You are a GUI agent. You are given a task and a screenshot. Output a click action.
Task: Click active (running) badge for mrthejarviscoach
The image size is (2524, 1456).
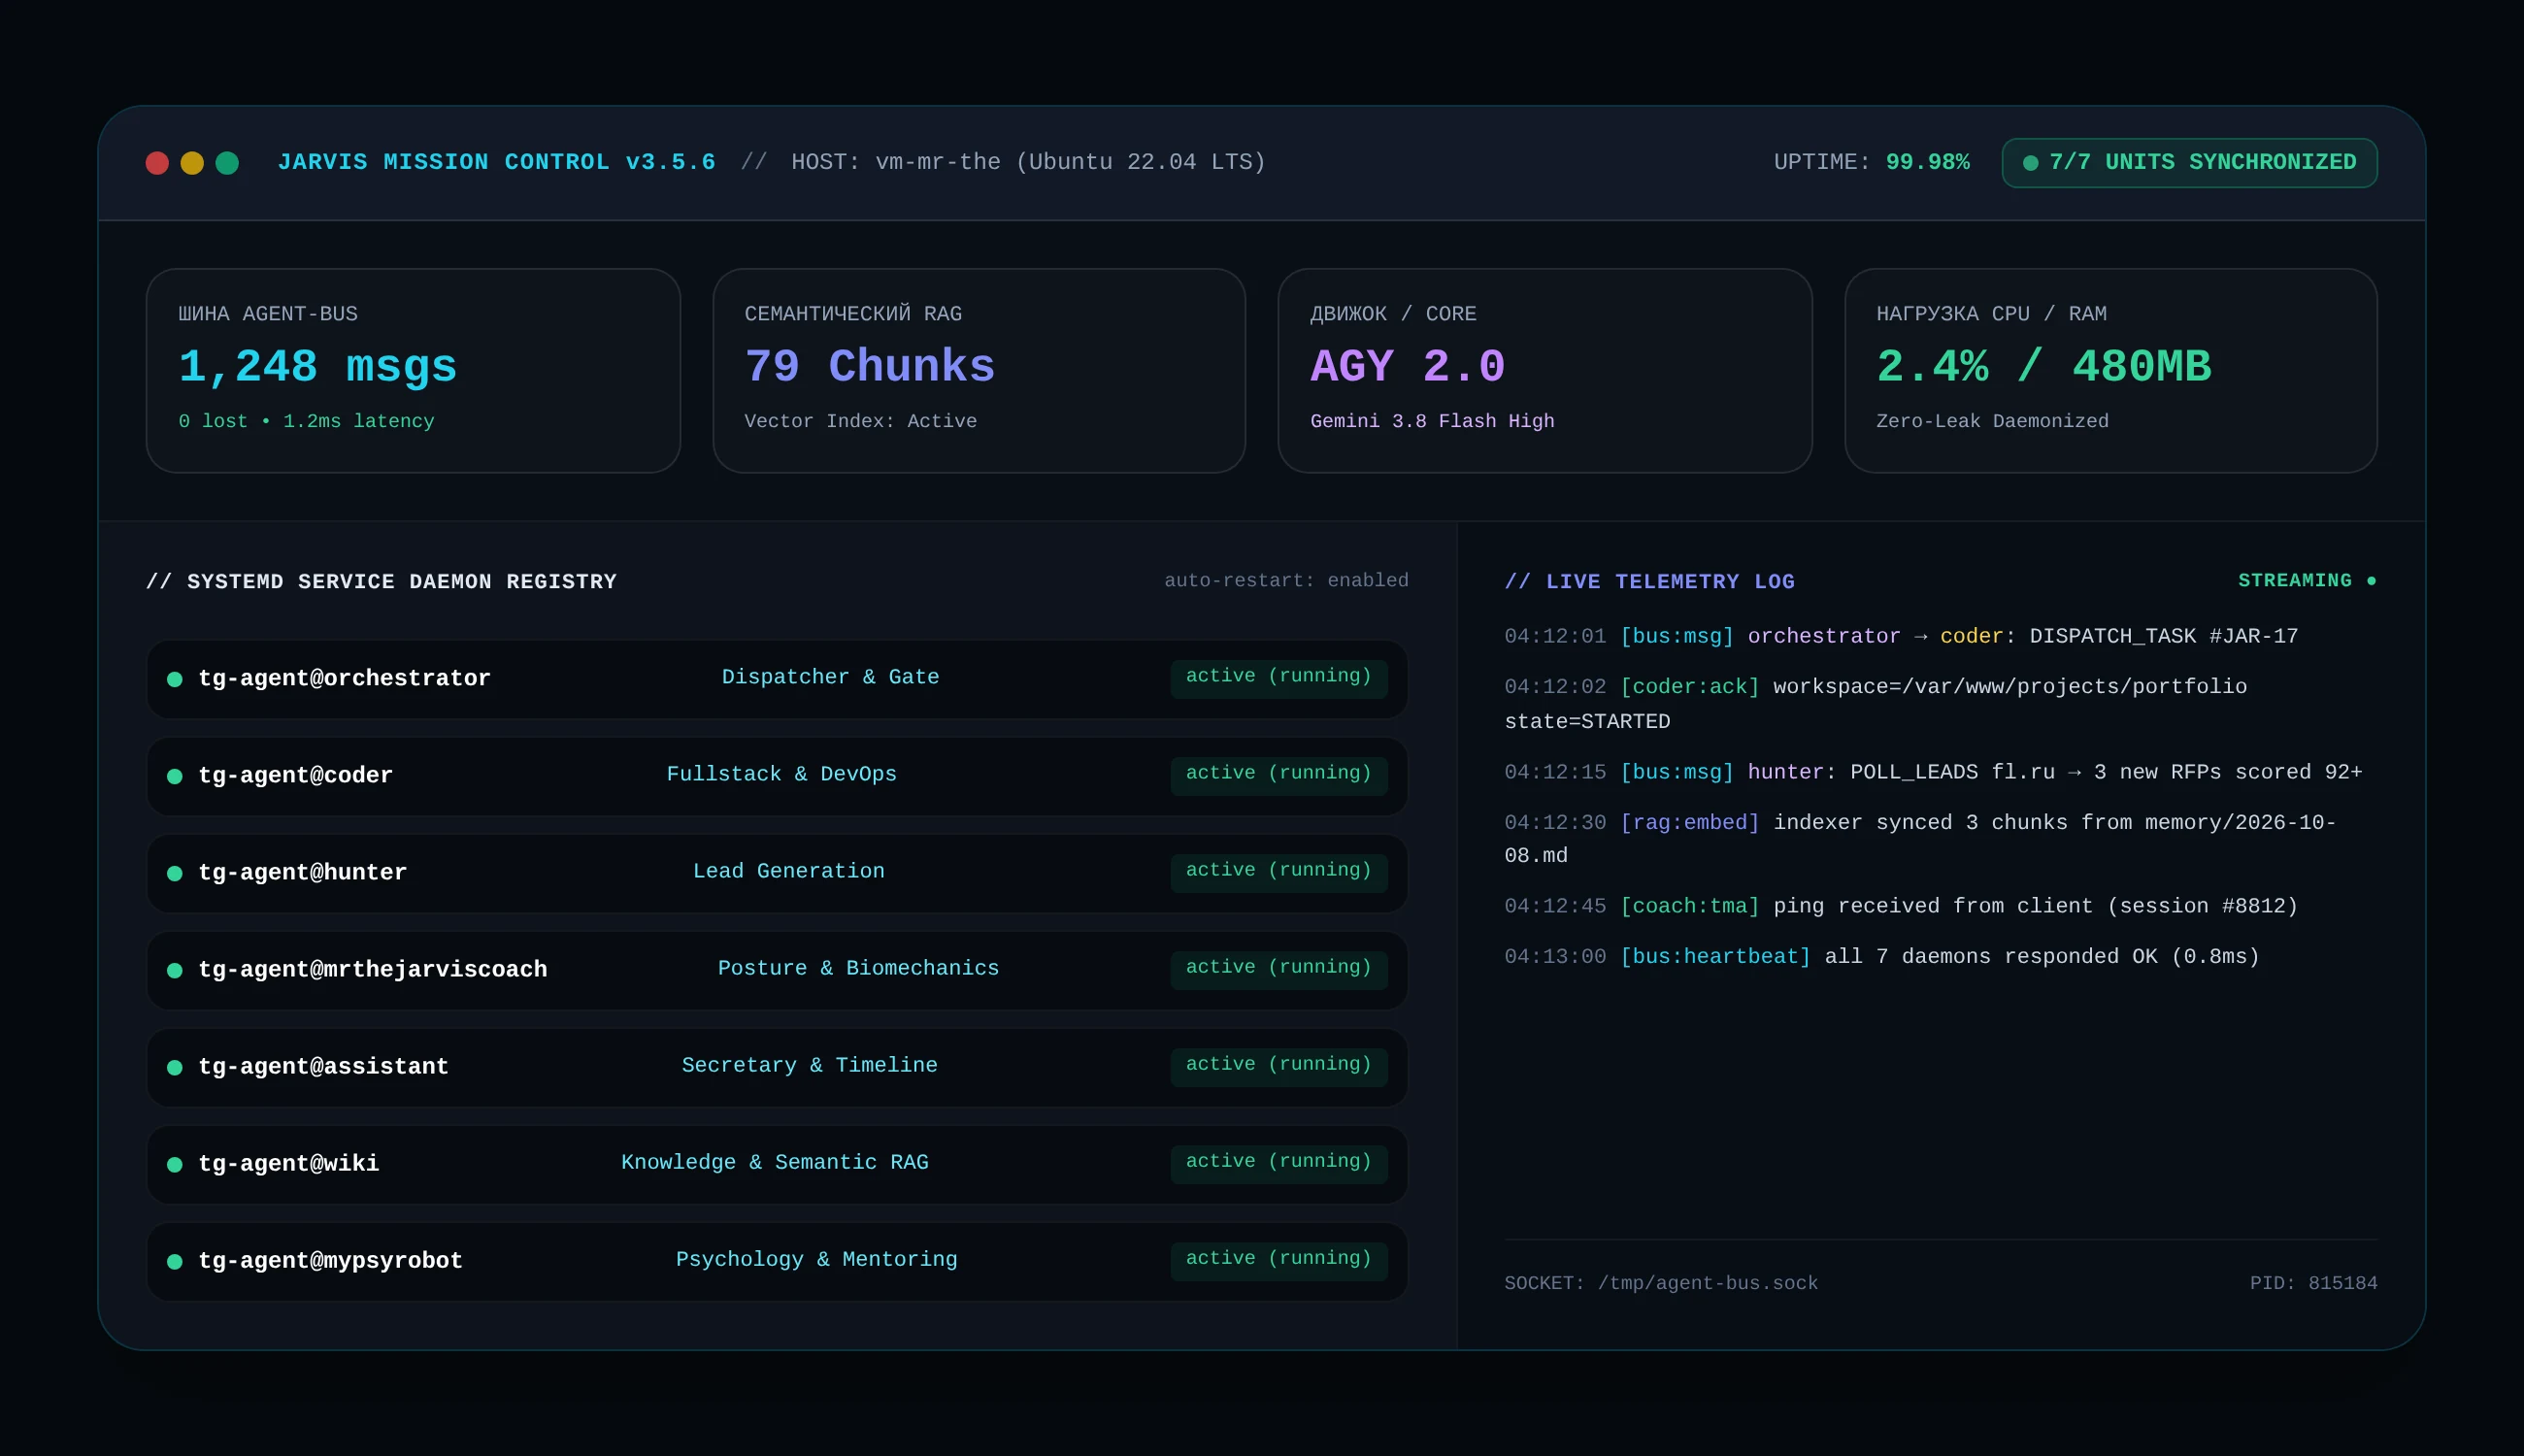click(1279, 969)
